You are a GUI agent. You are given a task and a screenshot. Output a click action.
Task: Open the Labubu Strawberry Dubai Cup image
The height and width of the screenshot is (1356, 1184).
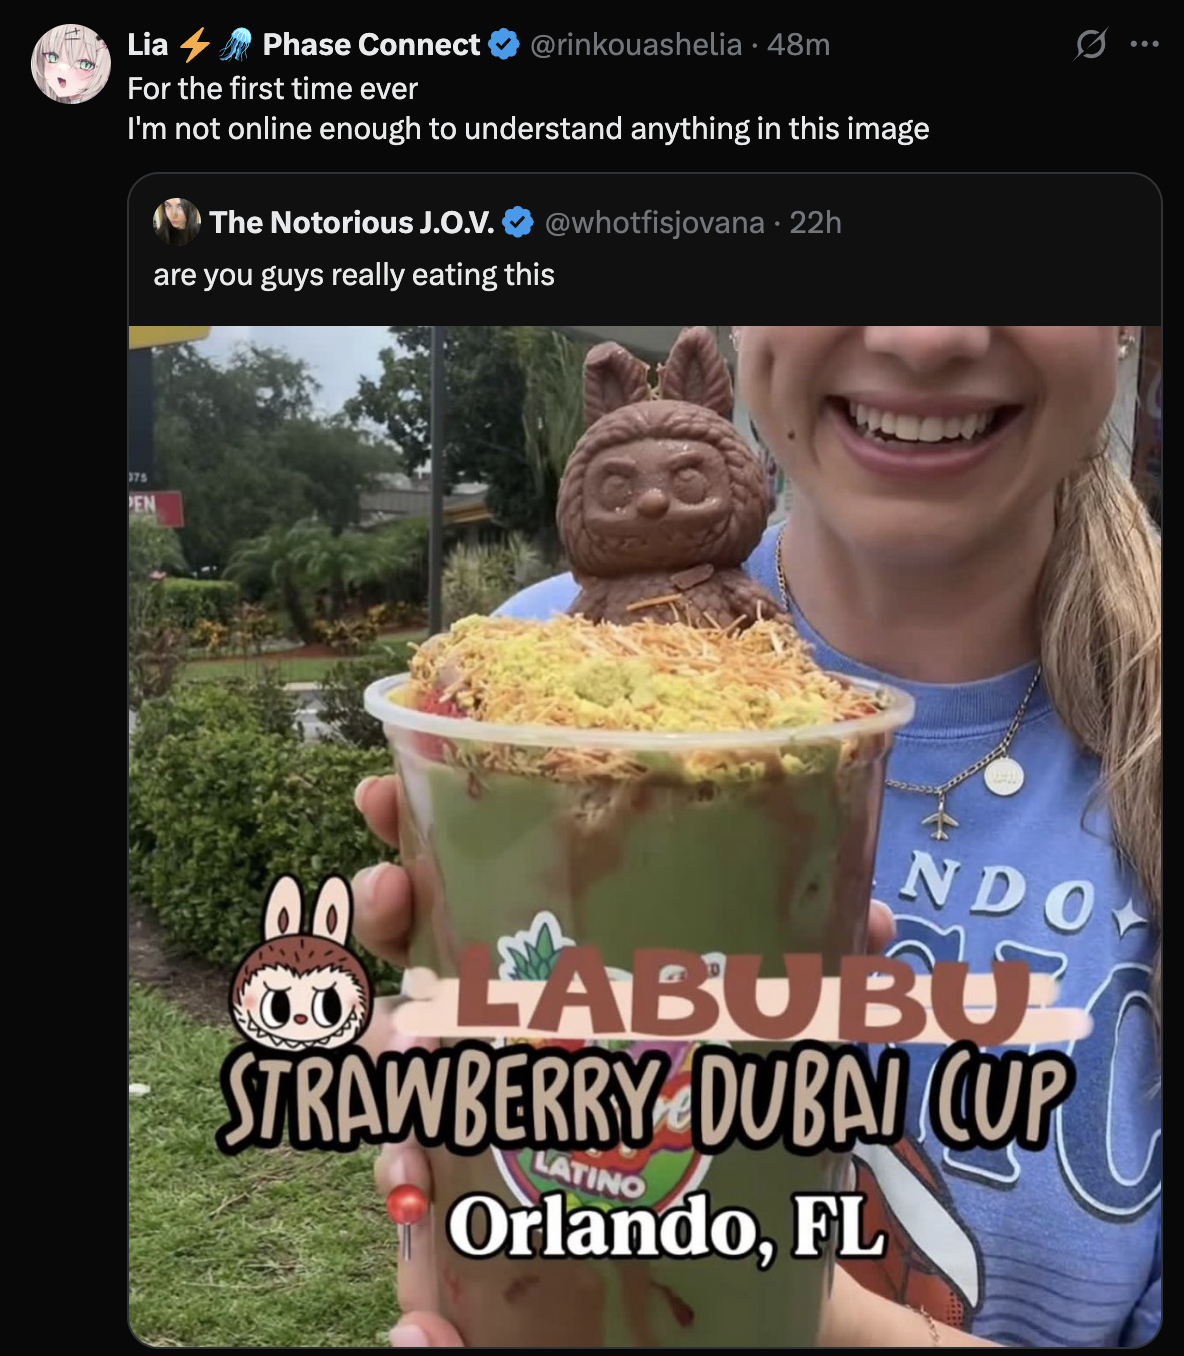click(x=645, y=836)
